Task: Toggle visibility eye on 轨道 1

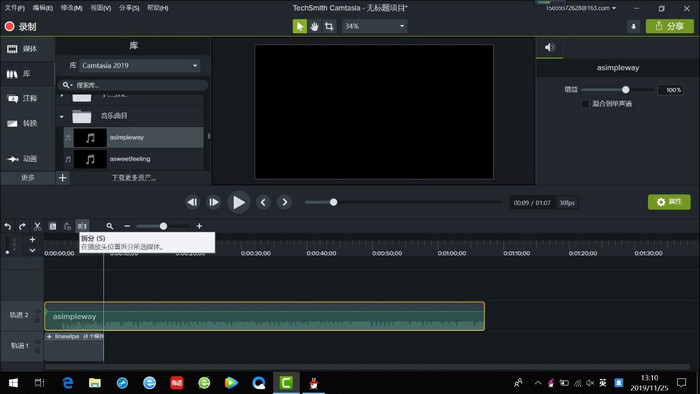Action: [x=38, y=342]
